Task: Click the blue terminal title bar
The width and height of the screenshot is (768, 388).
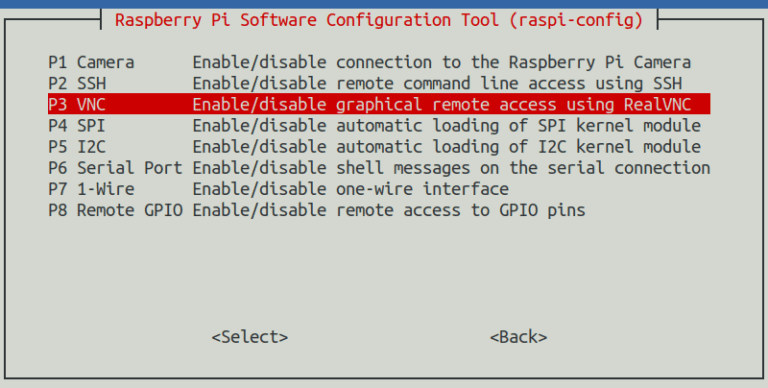Action: pyautogui.click(x=384, y=4)
